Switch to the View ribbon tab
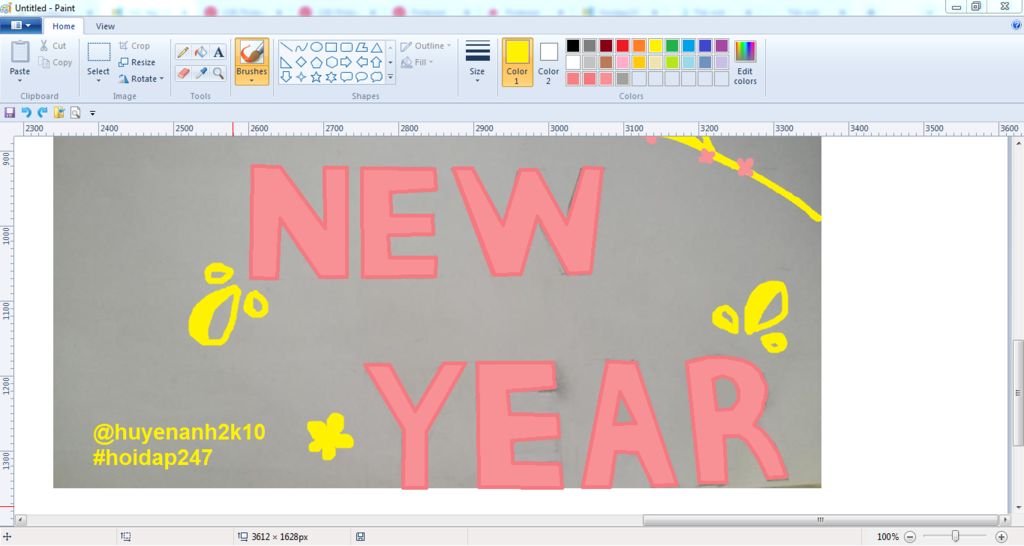The width and height of the screenshot is (1024, 546). [x=105, y=26]
